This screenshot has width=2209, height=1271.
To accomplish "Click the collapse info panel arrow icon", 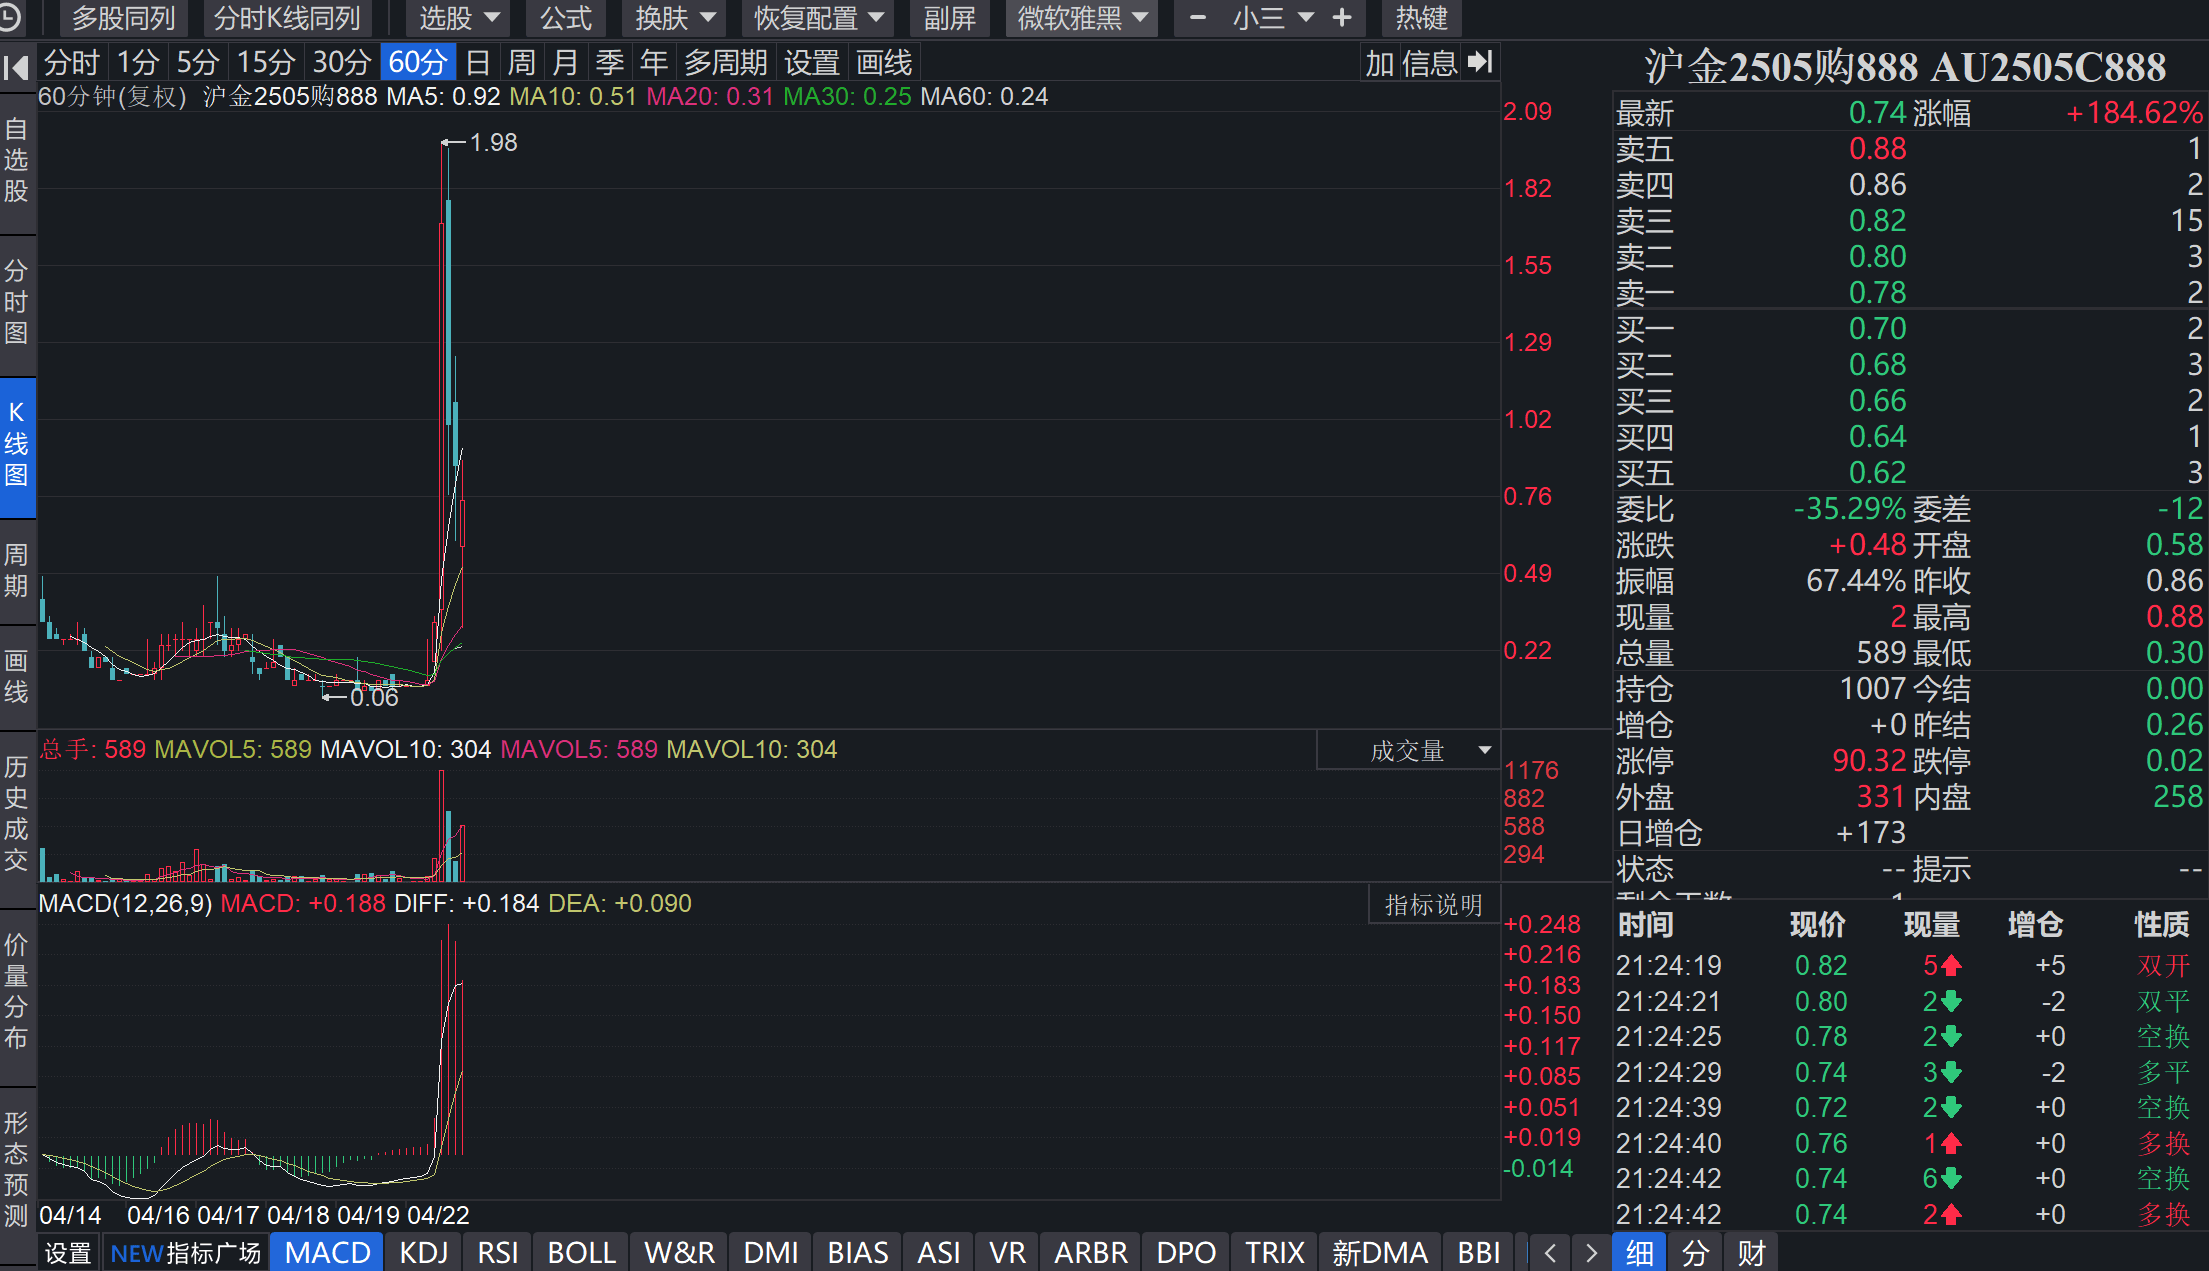I will click(1481, 63).
